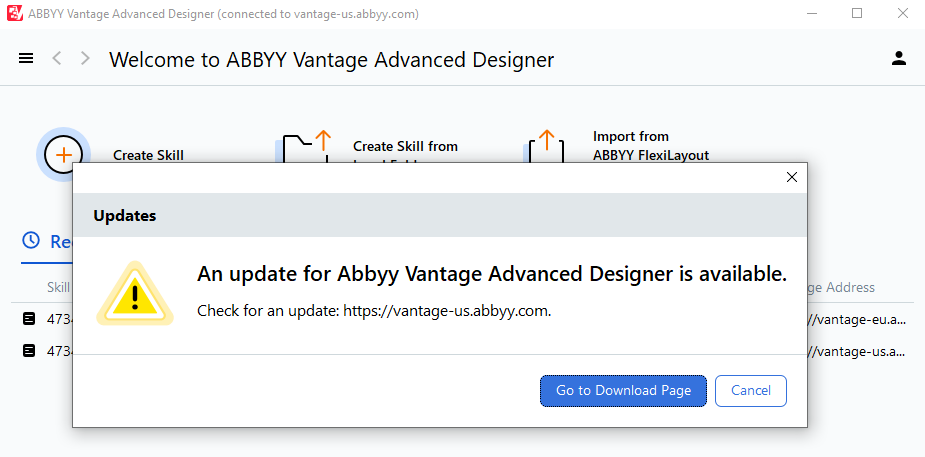
Task: Click the yellow warning triangle icon
Action: pos(135,294)
